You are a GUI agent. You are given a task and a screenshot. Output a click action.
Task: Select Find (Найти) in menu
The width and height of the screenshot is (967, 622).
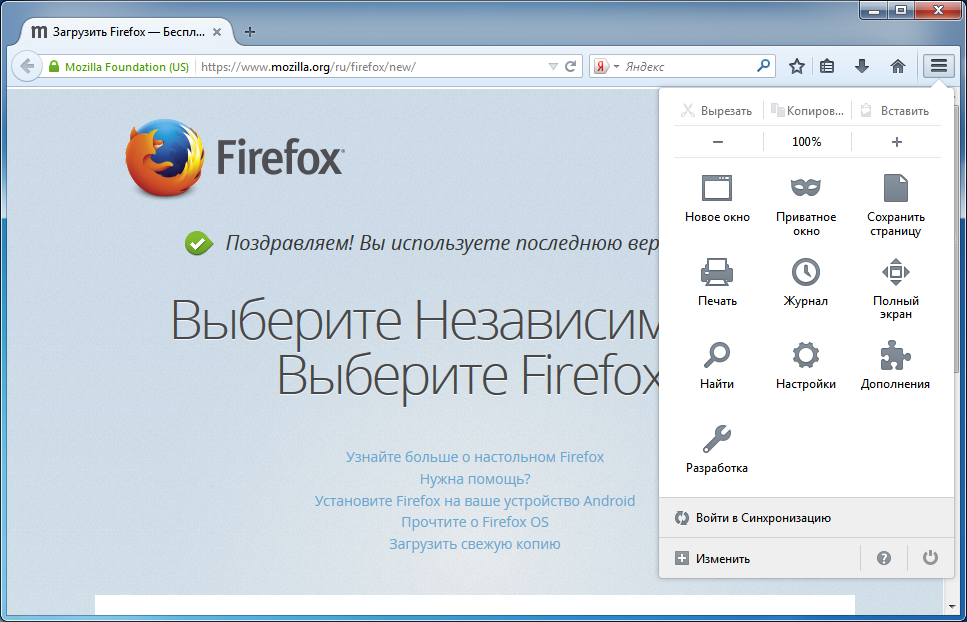coord(717,365)
